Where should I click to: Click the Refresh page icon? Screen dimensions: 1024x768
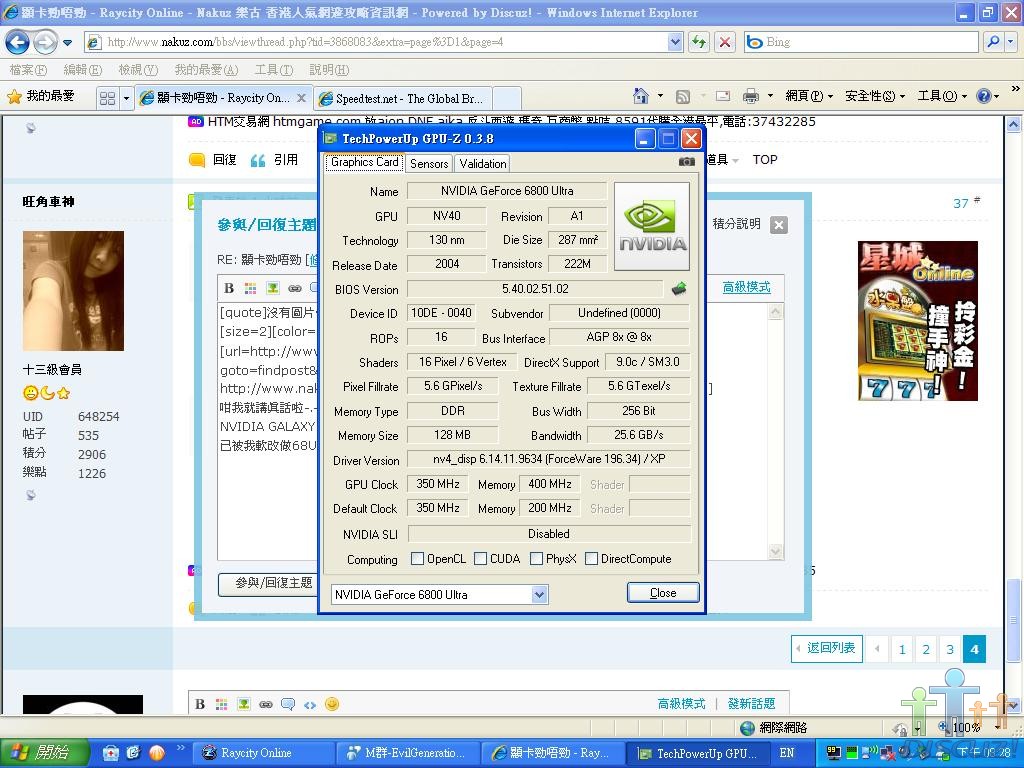click(x=699, y=42)
